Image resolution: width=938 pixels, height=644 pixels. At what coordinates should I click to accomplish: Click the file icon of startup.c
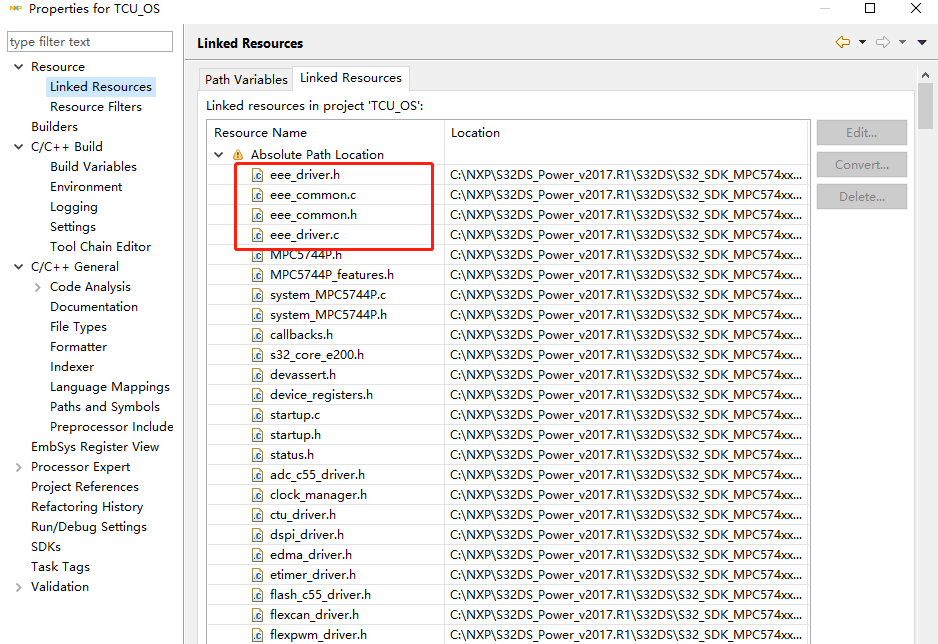(257, 415)
